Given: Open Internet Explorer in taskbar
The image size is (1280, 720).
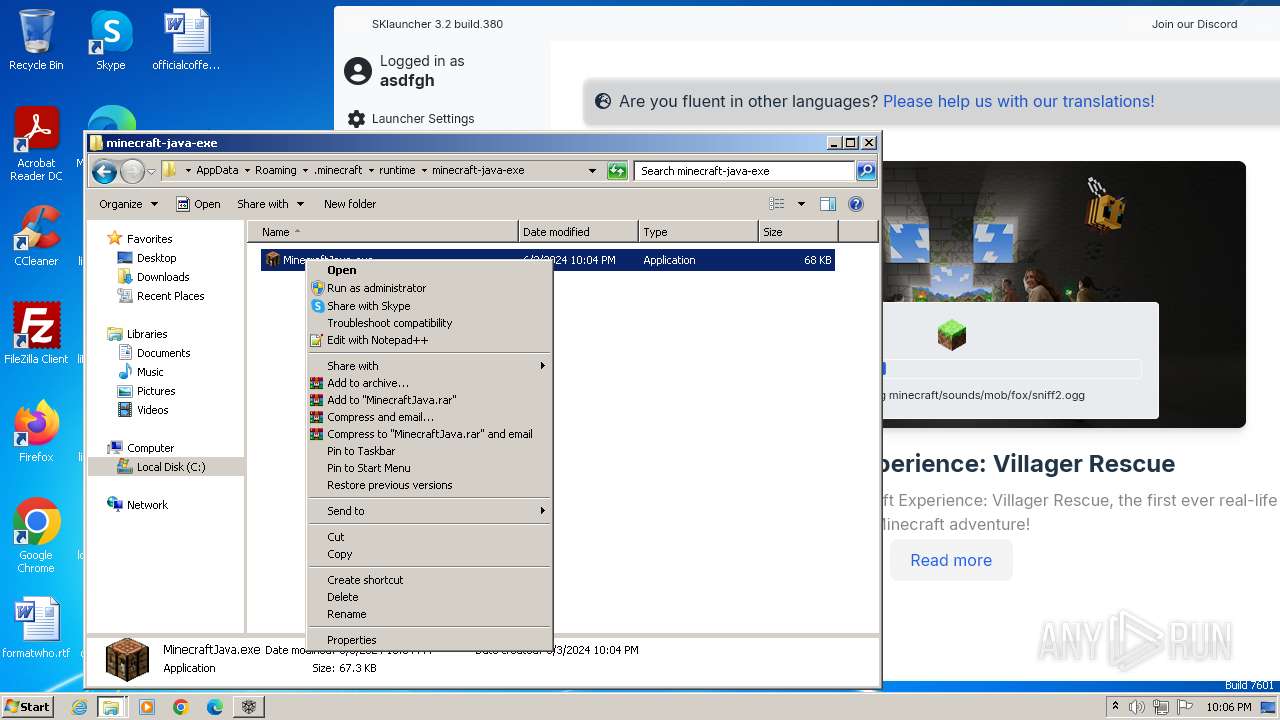Looking at the screenshot, I should pyautogui.click(x=79, y=707).
